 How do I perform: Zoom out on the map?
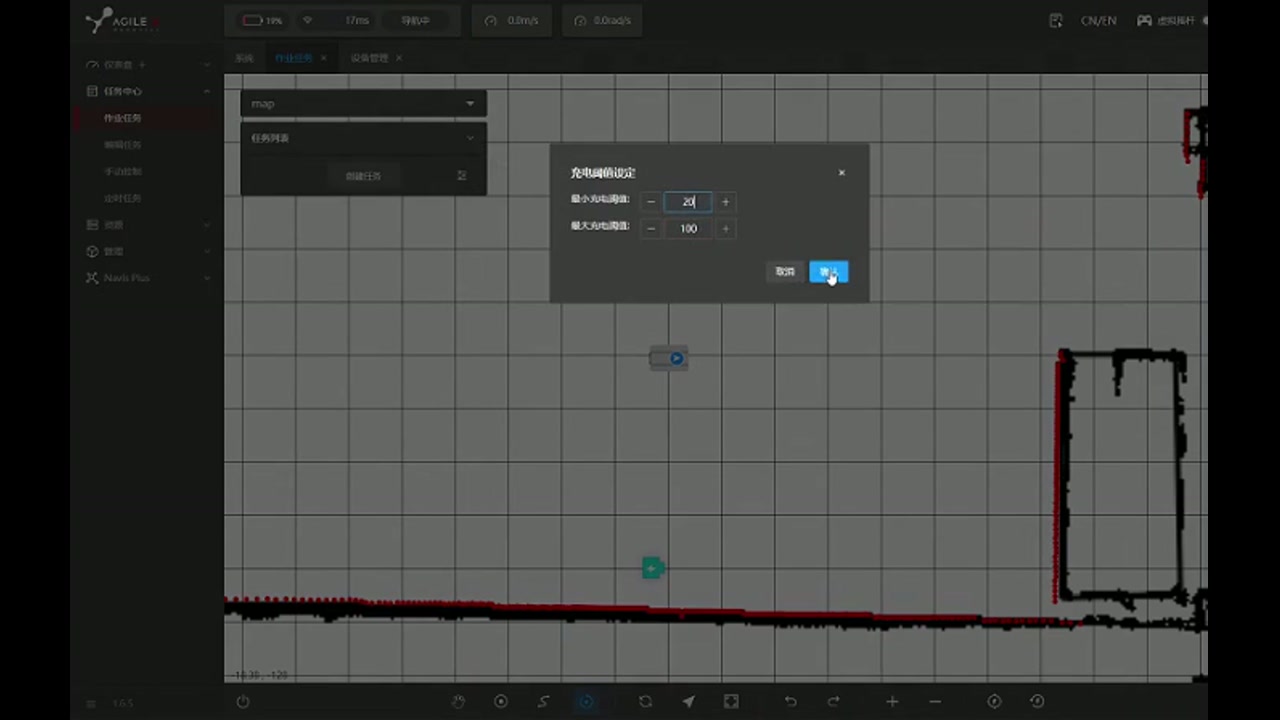tap(935, 702)
